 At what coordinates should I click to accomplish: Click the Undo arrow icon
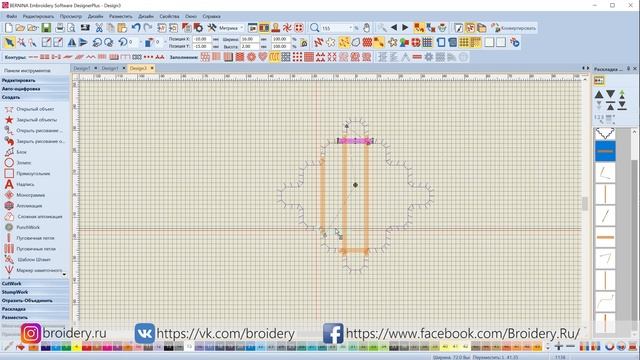pos(136,28)
